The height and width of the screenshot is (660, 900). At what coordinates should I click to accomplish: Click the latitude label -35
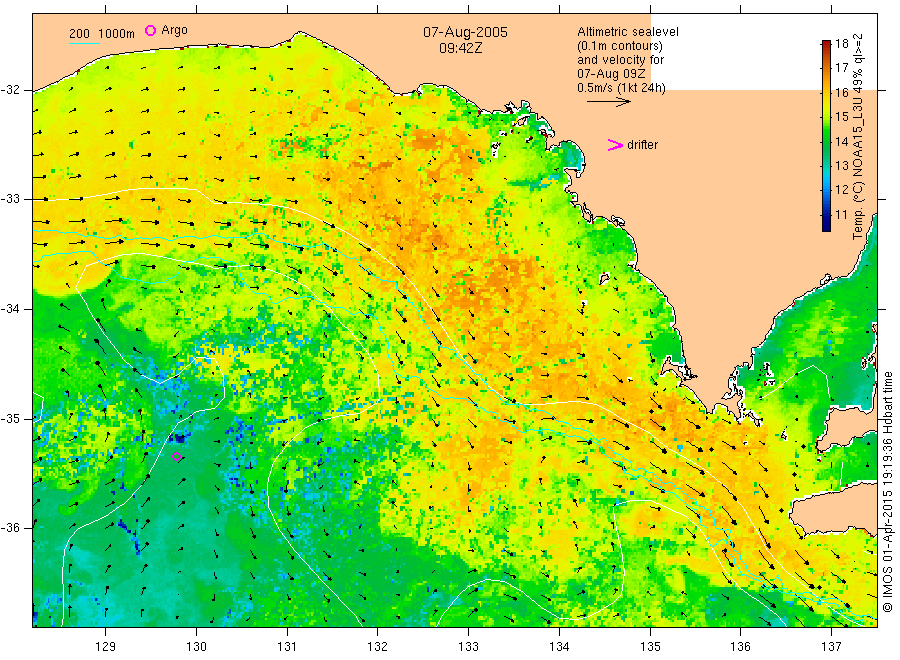pyautogui.click(x=10, y=418)
